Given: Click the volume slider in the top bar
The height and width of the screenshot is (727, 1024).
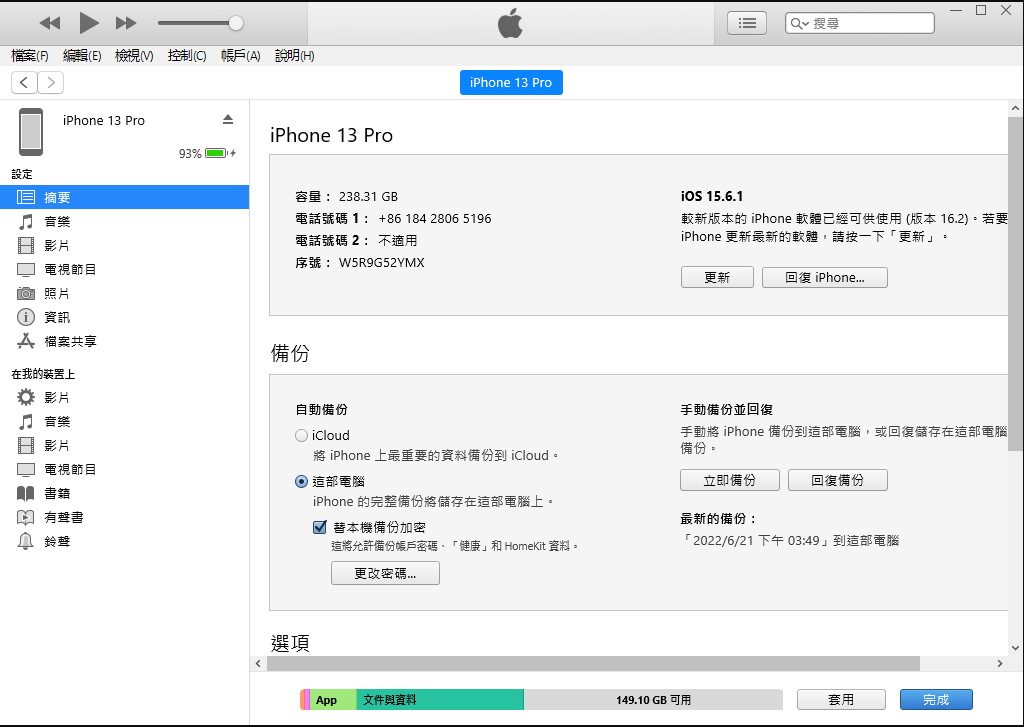Looking at the screenshot, I should [x=200, y=22].
